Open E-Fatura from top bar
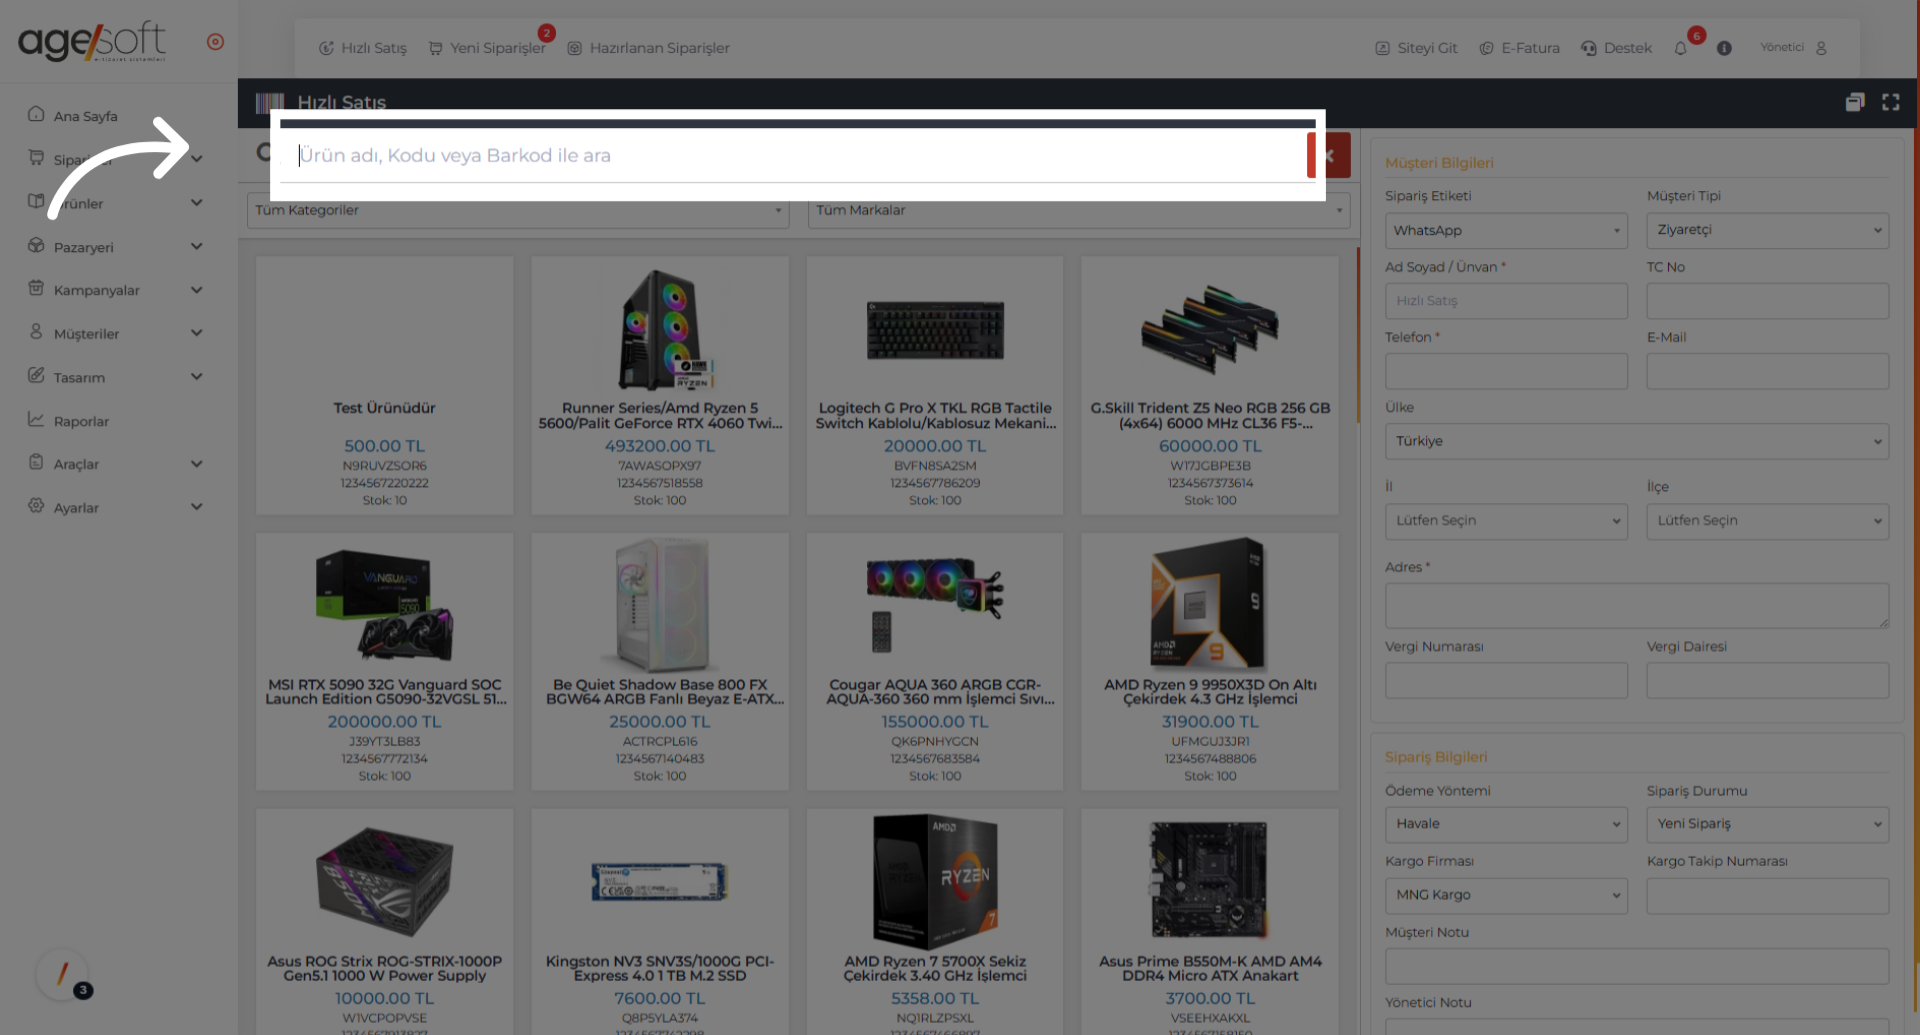 [1519, 48]
